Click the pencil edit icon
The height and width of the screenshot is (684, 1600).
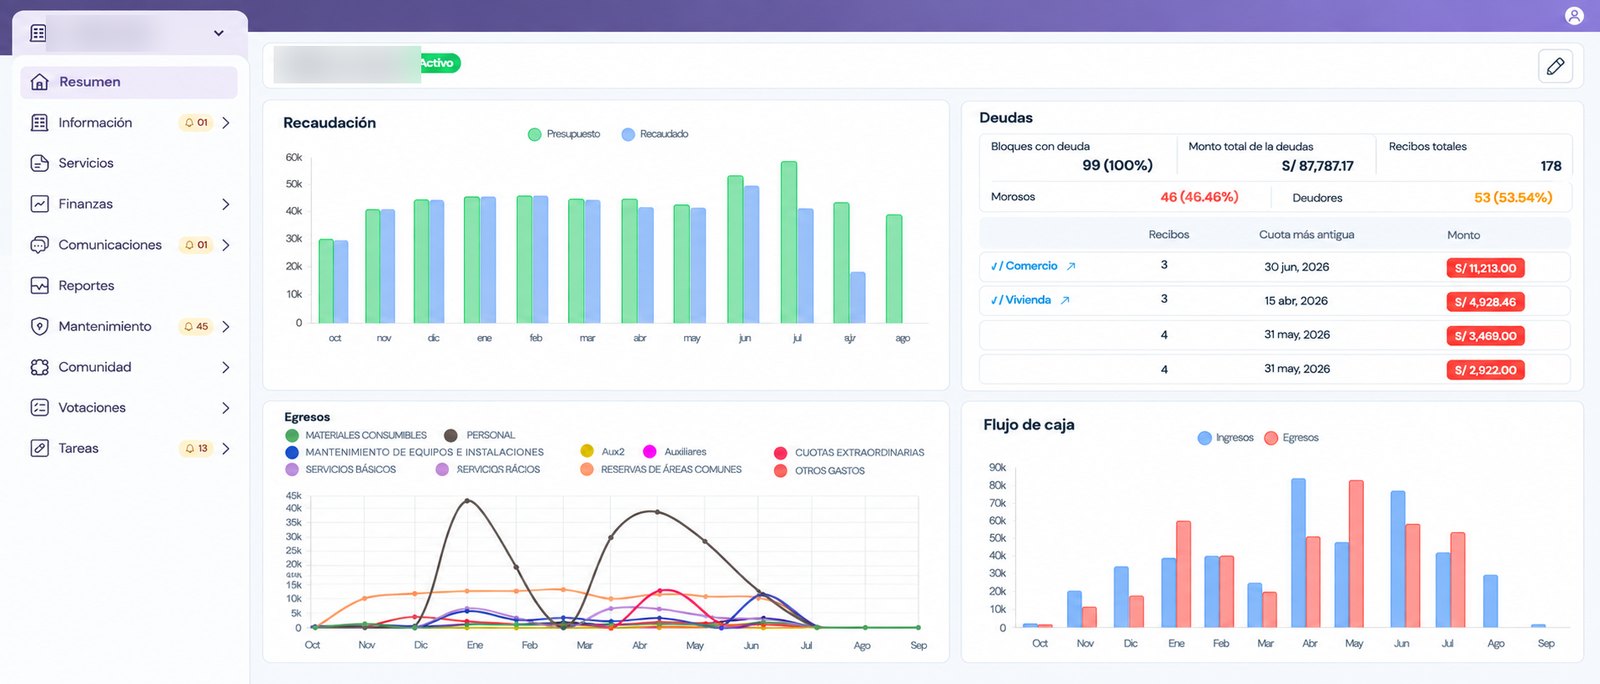(x=1555, y=66)
